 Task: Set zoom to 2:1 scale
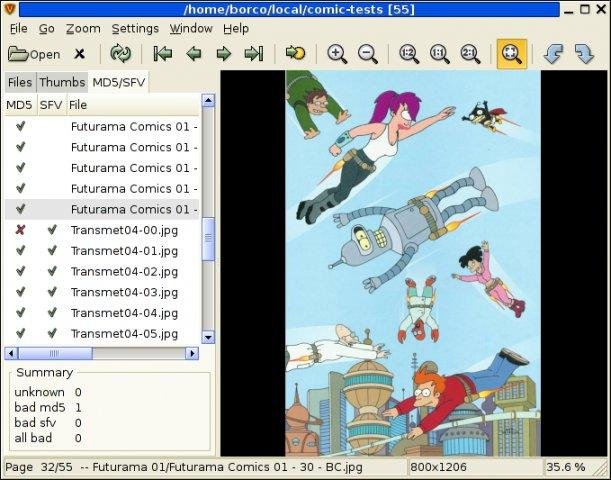click(x=470, y=54)
